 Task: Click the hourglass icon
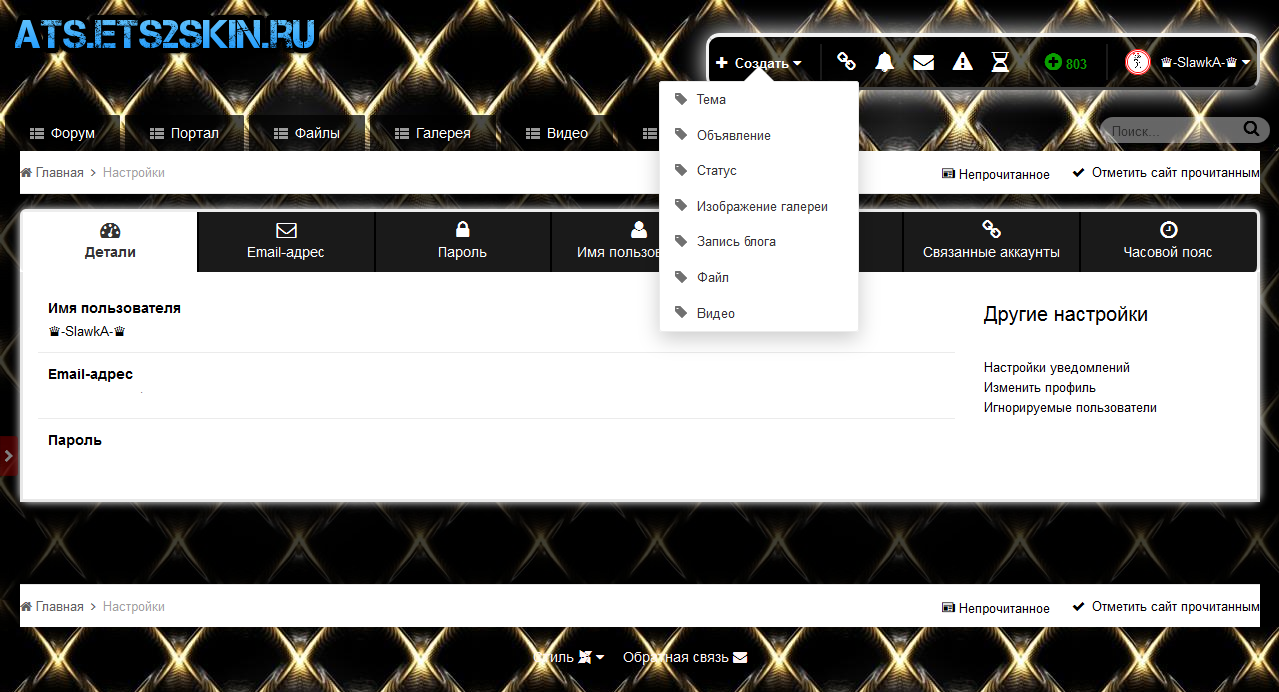click(x=1000, y=62)
